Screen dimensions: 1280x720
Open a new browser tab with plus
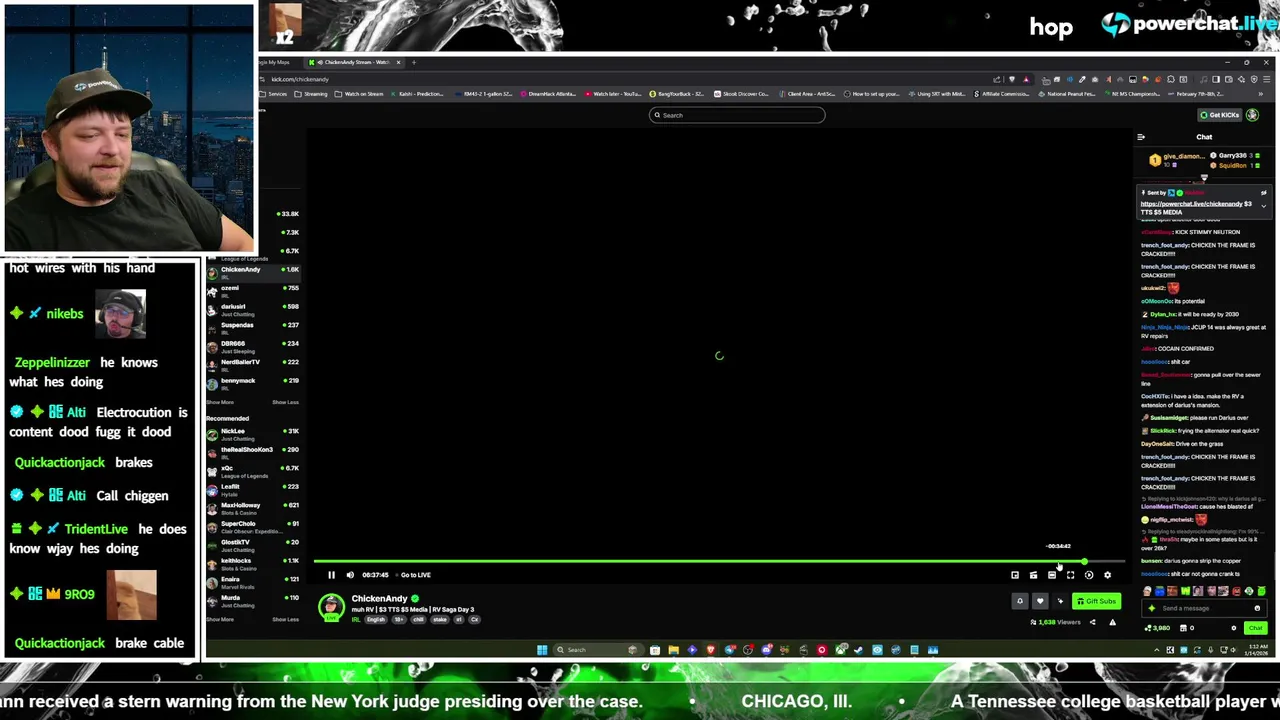click(x=412, y=62)
